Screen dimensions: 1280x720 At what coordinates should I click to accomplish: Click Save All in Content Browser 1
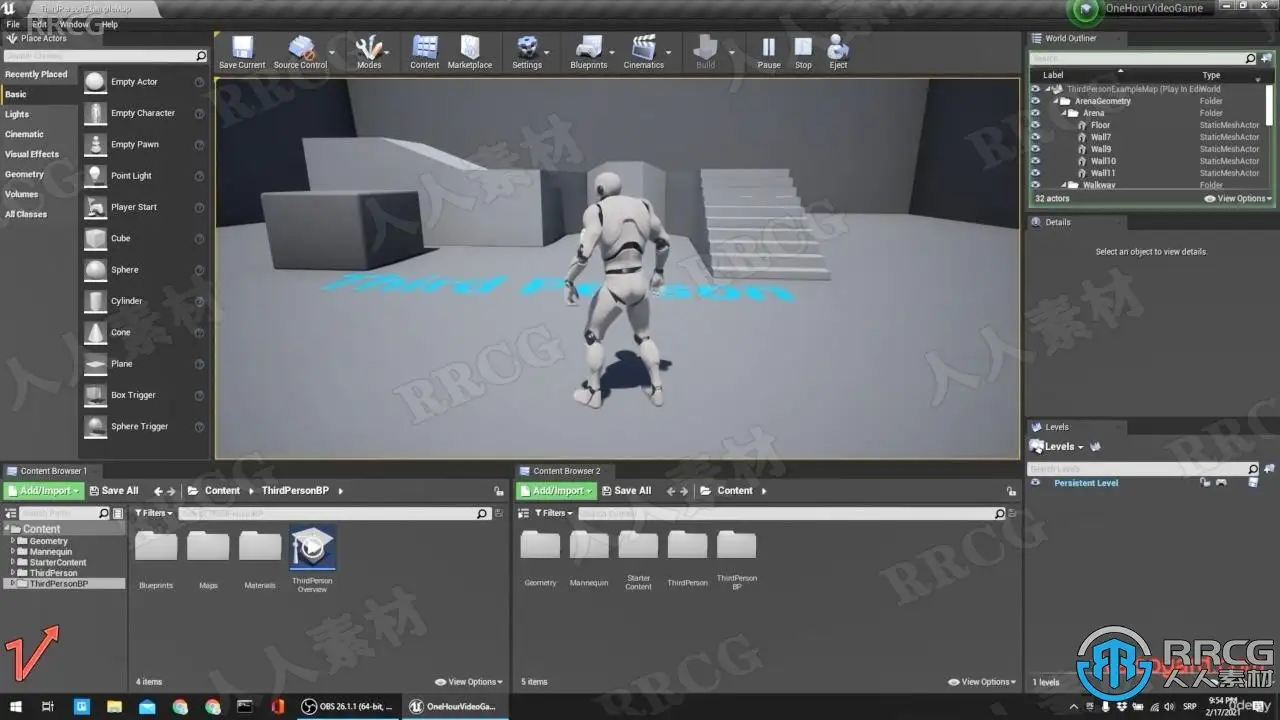pyautogui.click(x=113, y=491)
